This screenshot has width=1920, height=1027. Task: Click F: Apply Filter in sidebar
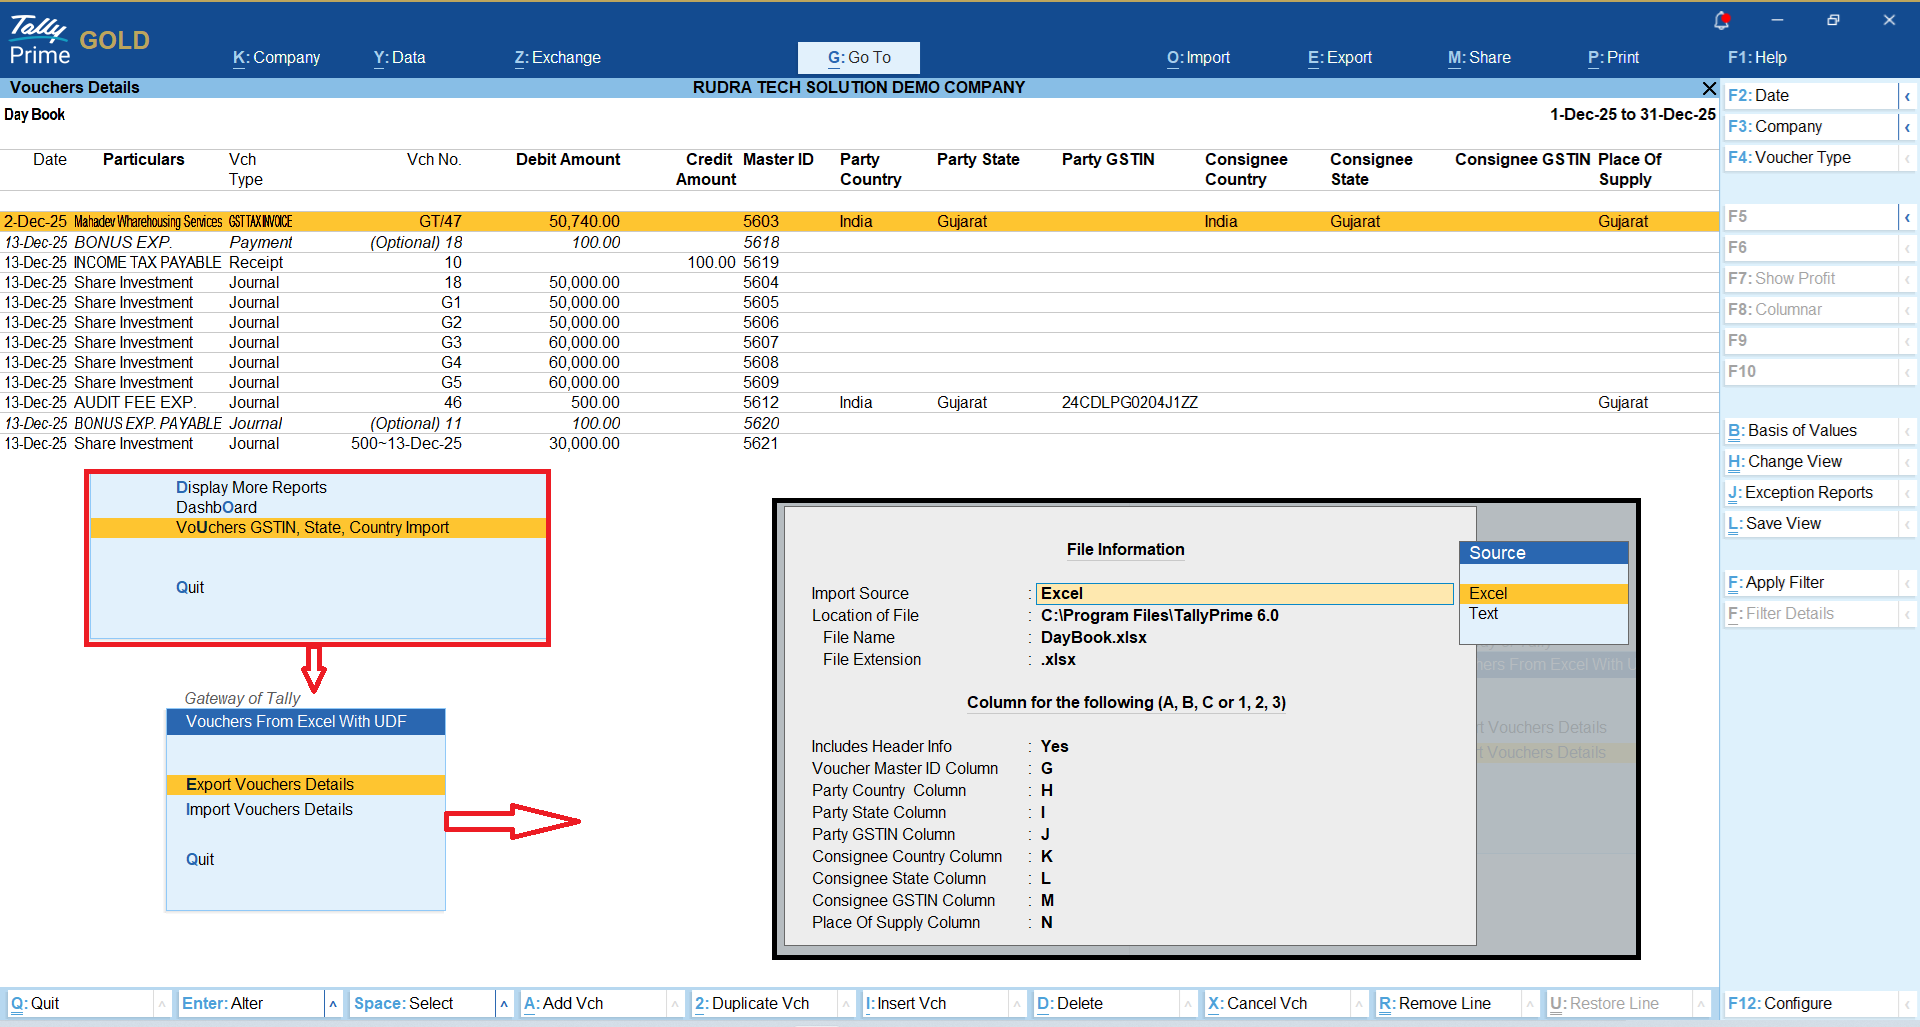pyautogui.click(x=1784, y=583)
